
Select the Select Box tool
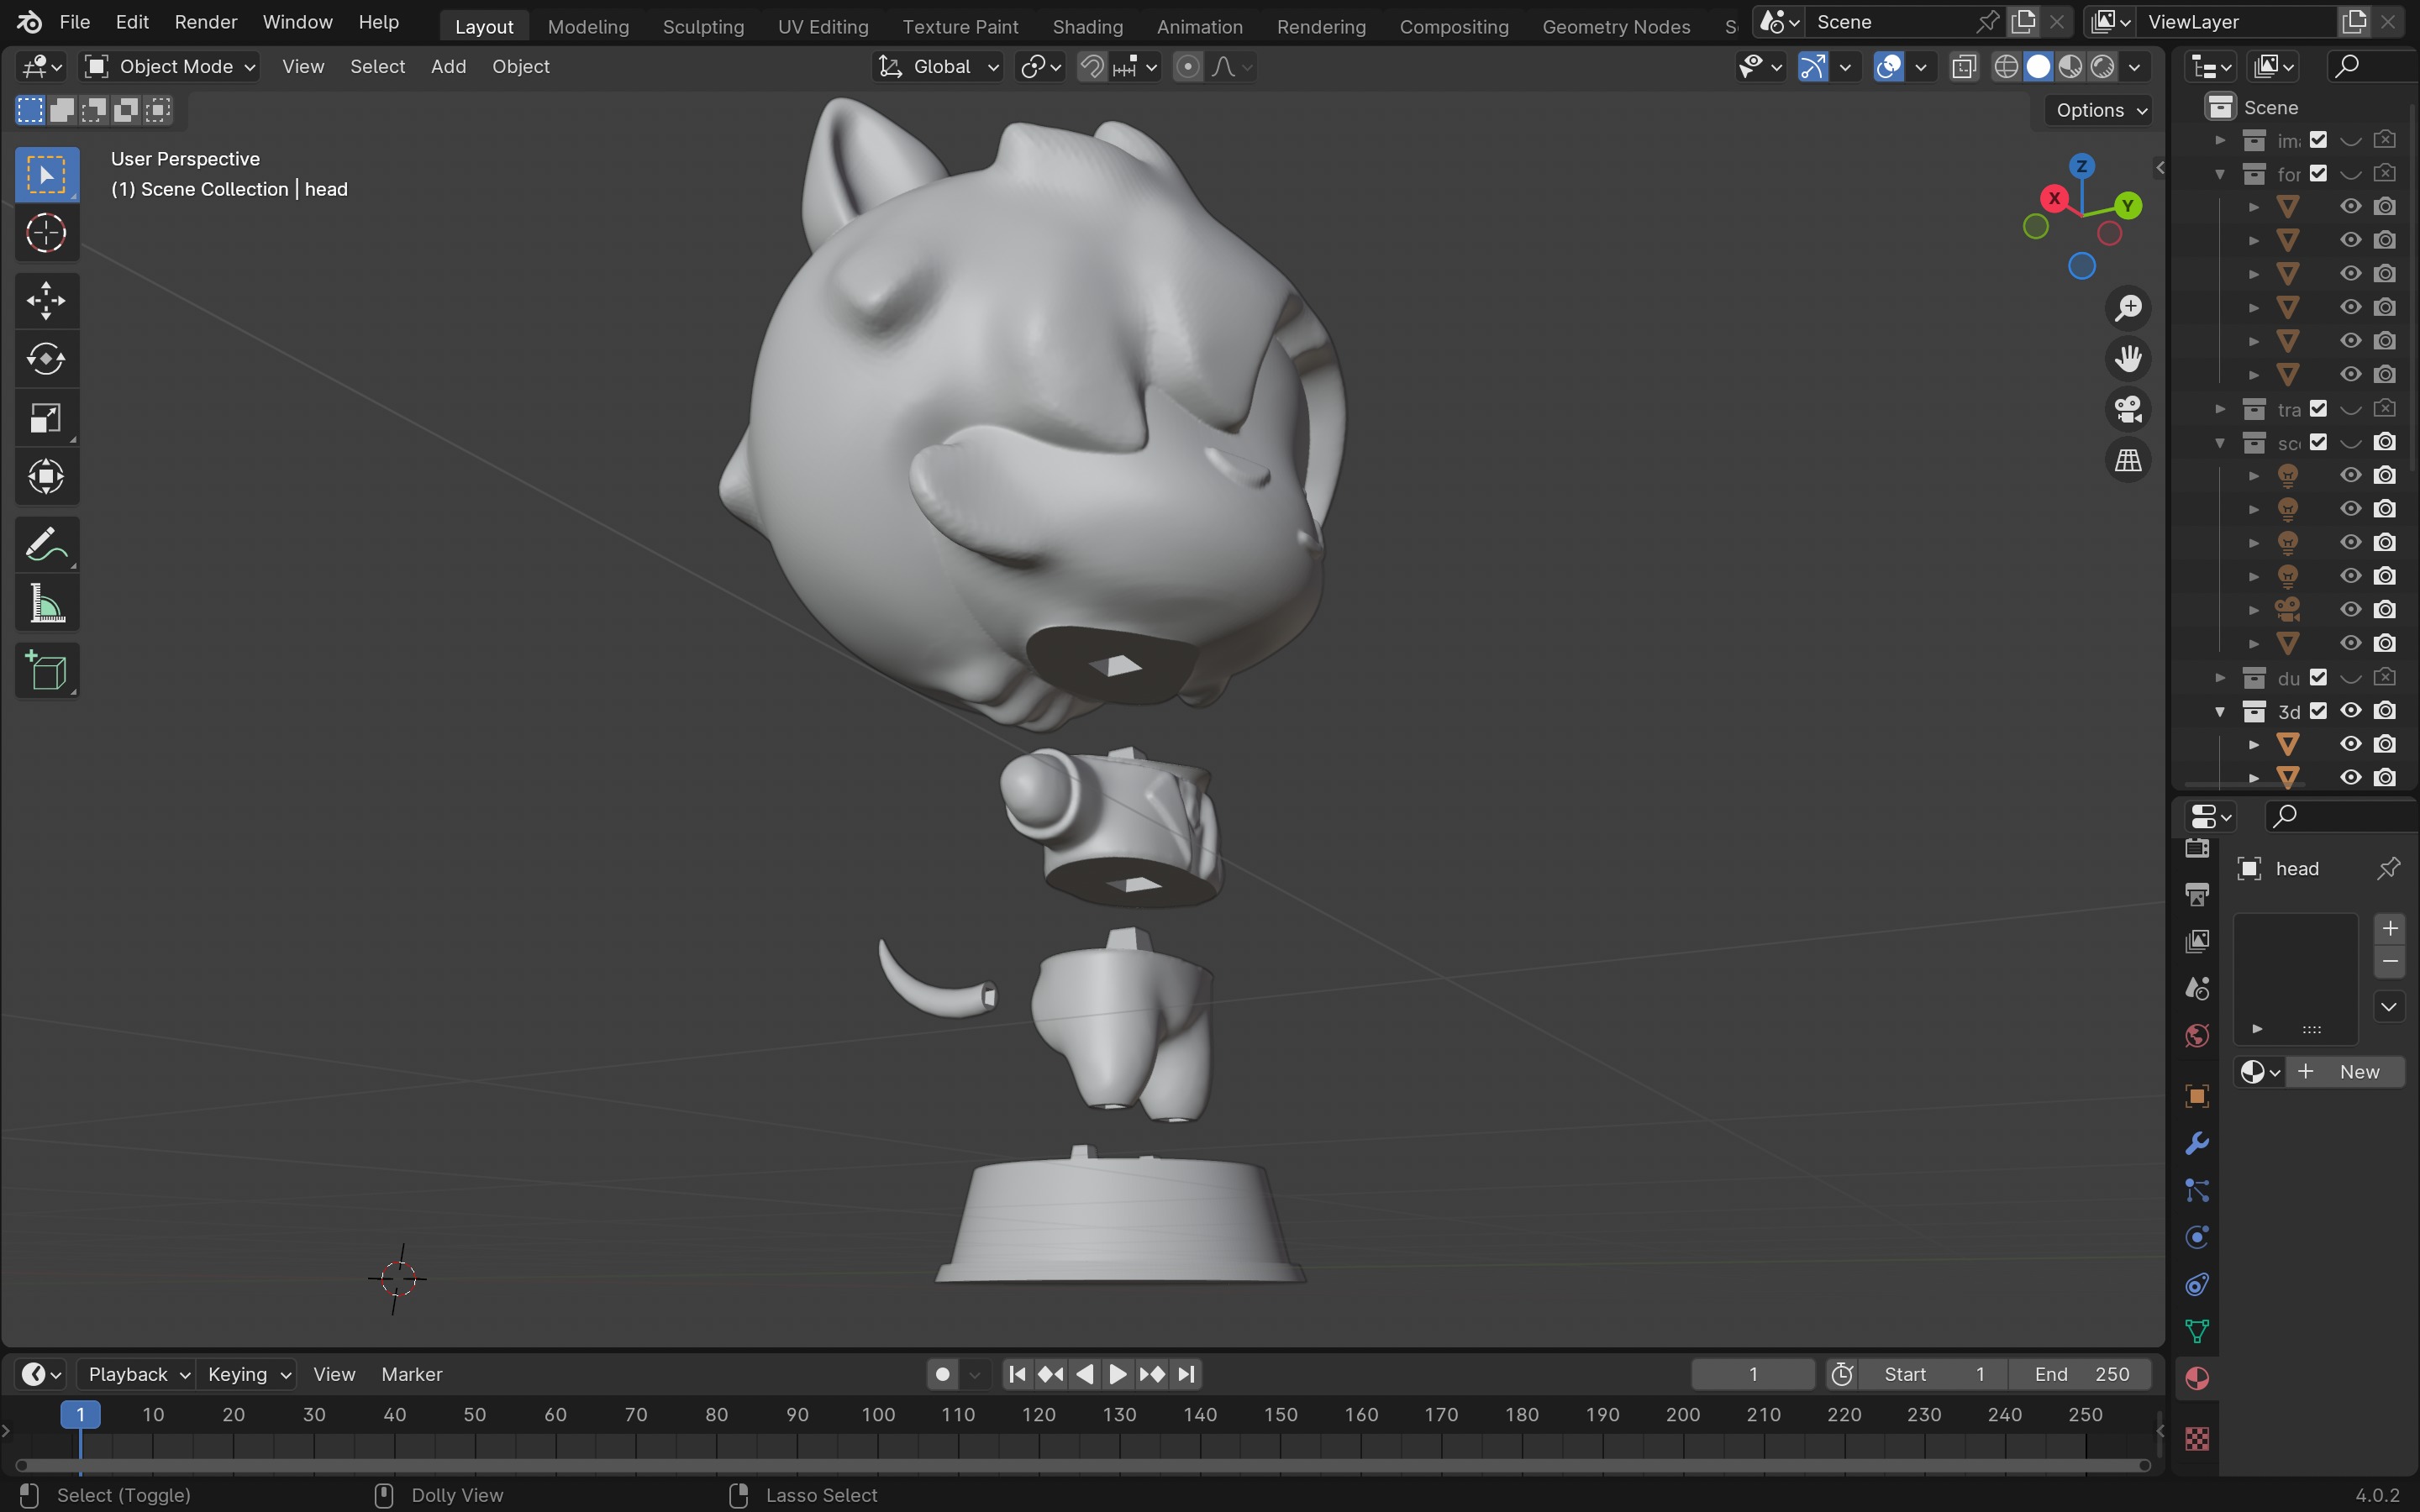46,175
